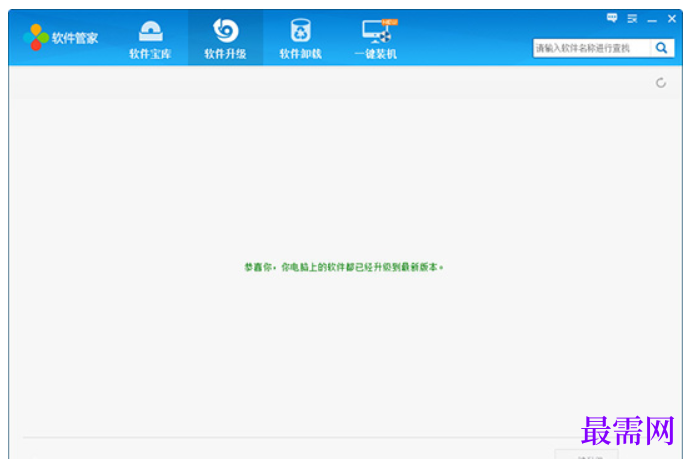
Task: Click the 软件管家 title text
Action: pos(75,38)
